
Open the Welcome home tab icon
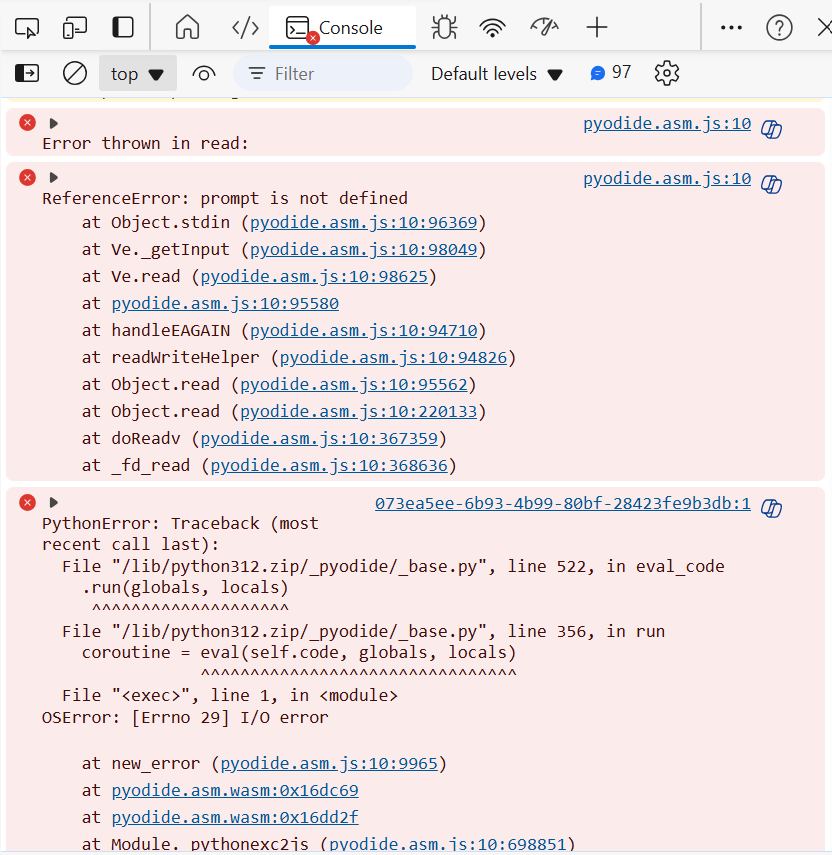pos(187,27)
